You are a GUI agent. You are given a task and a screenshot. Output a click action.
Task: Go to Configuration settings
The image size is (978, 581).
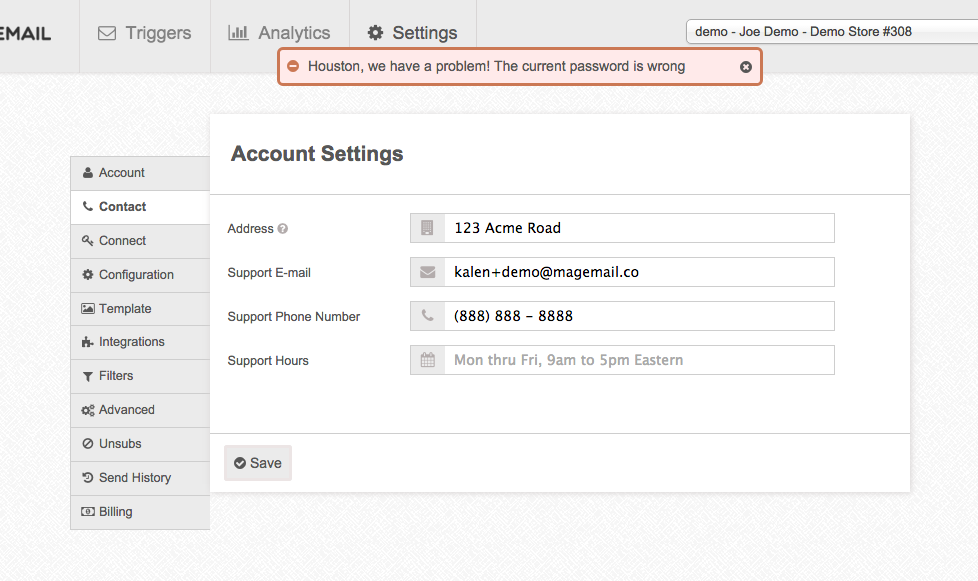[x=136, y=275]
